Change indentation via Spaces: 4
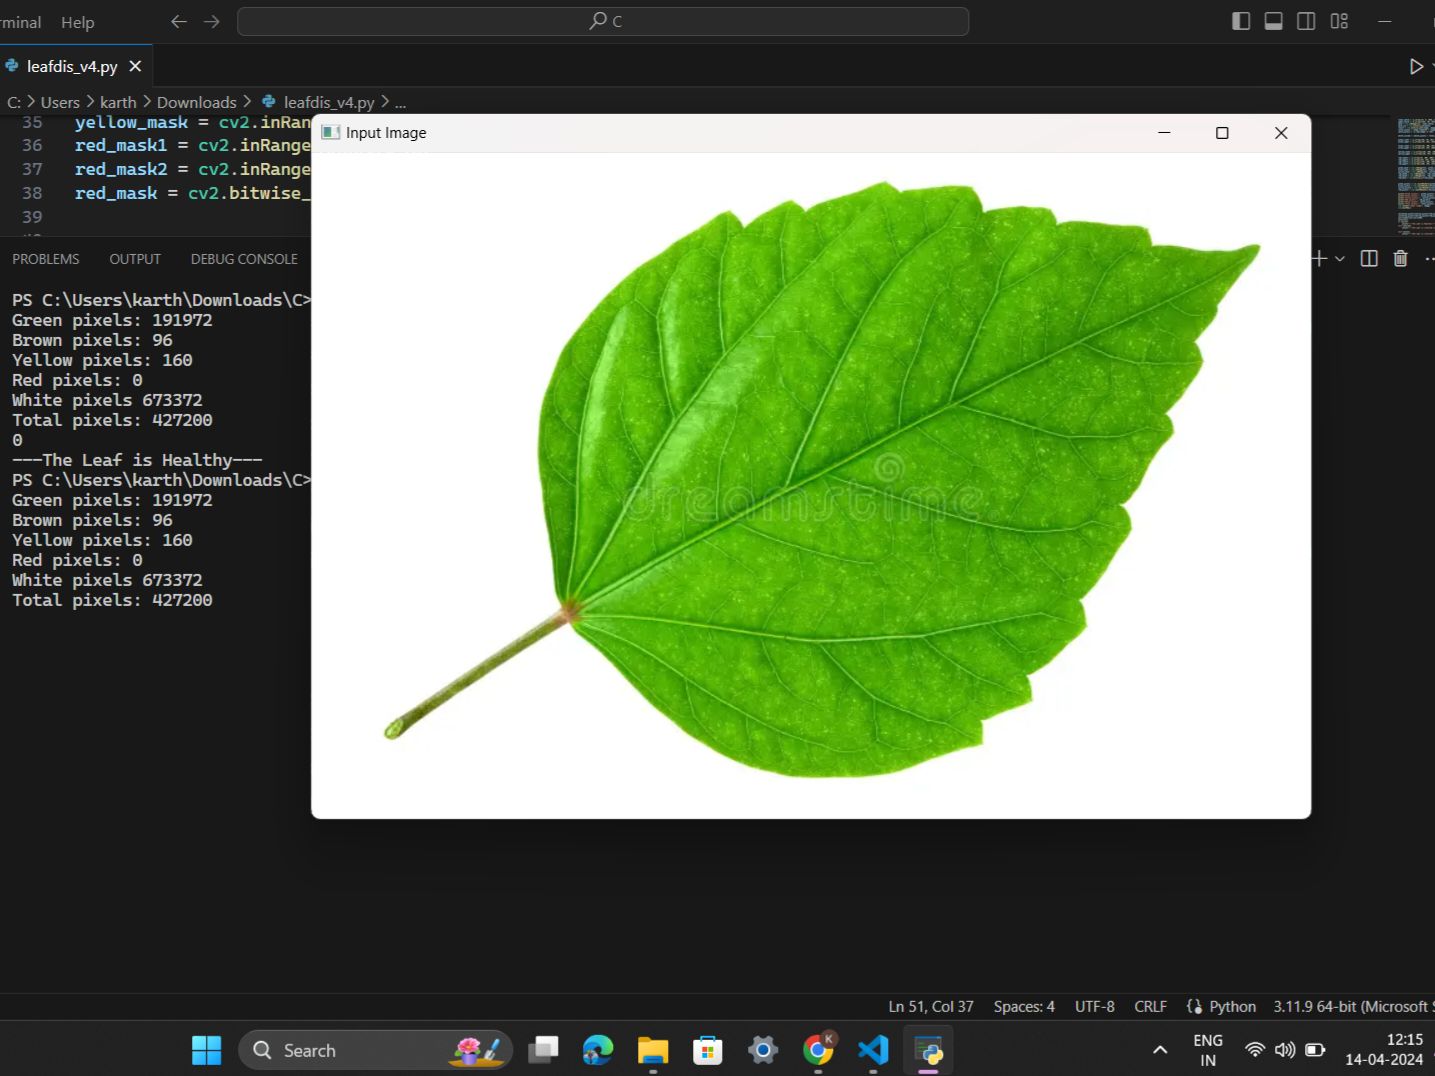Viewport: 1435px width, 1076px height. tap(1023, 1006)
